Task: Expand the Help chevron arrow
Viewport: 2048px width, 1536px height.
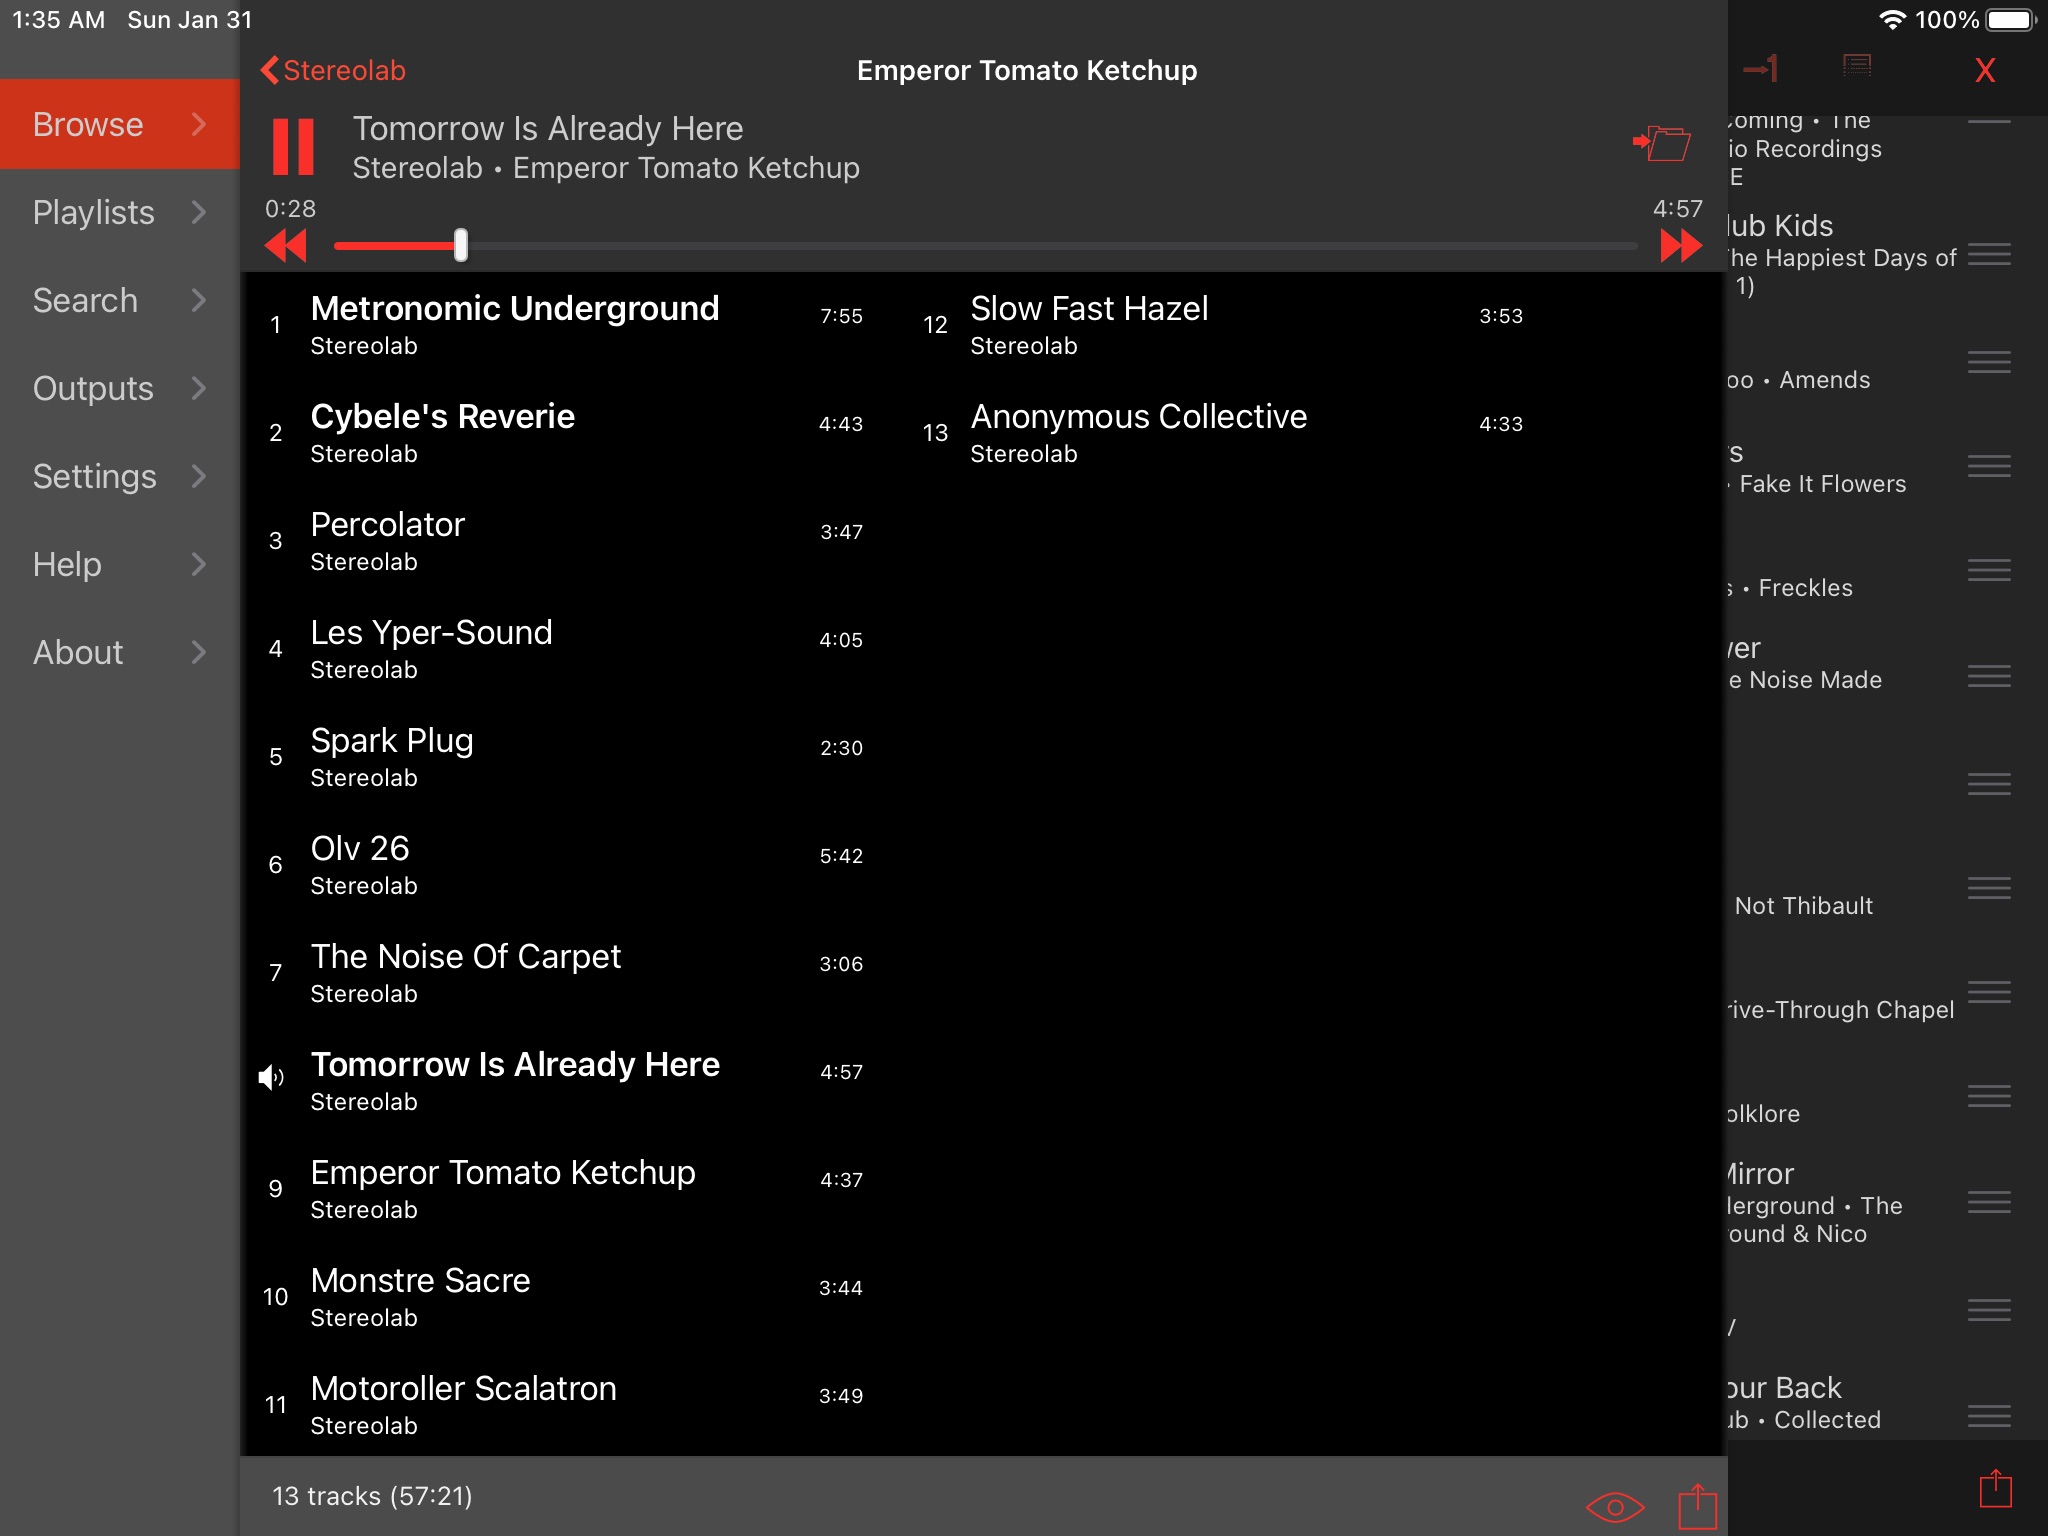Action: click(x=199, y=564)
